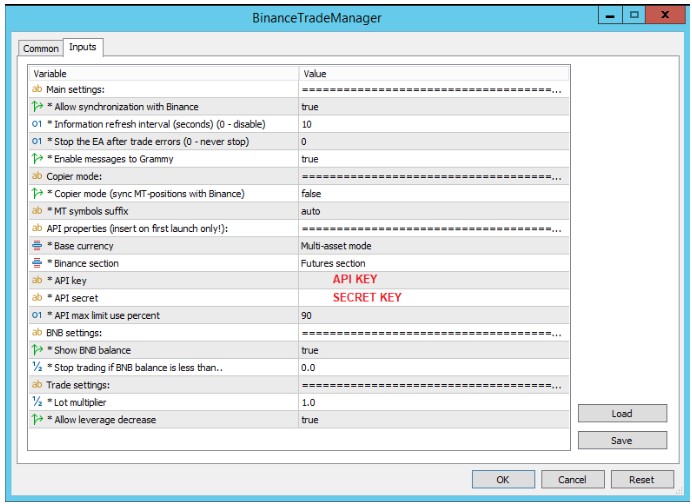Click the string icon beside API properties header
Image resolution: width=692 pixels, height=504 pixels.
pyautogui.click(x=37, y=228)
